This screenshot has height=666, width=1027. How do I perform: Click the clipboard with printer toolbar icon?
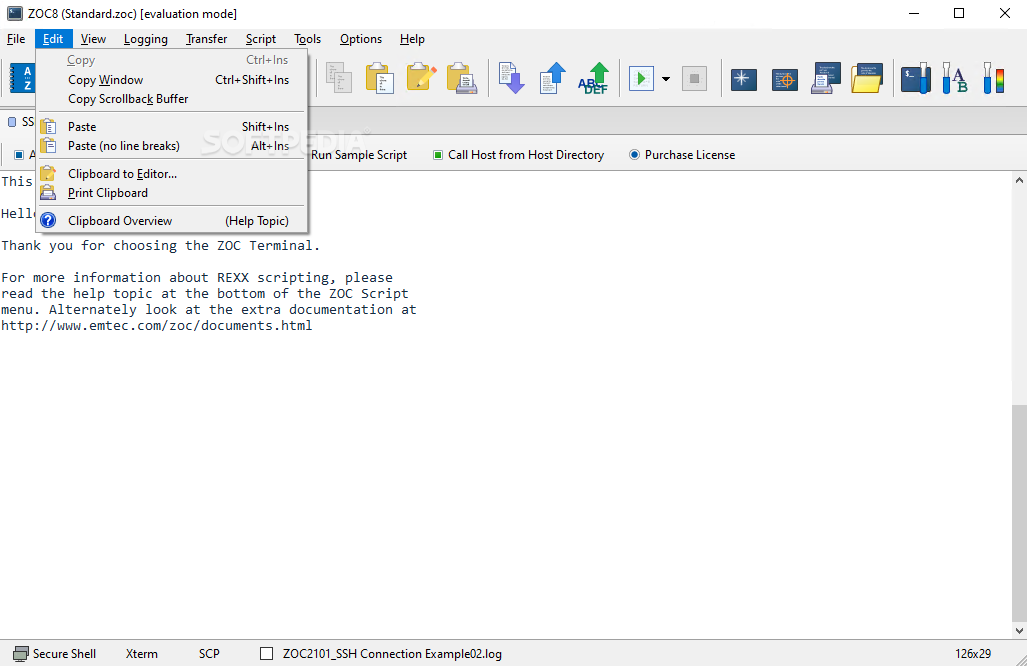pos(462,79)
